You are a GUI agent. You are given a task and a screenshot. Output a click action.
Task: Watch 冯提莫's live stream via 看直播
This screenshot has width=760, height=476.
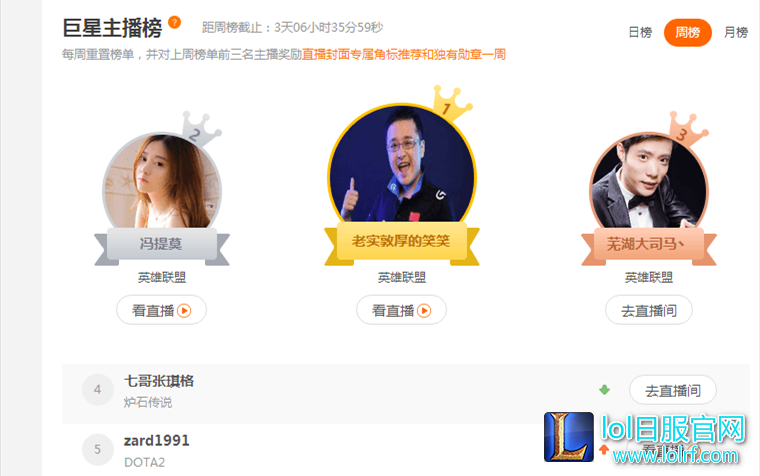(161, 310)
